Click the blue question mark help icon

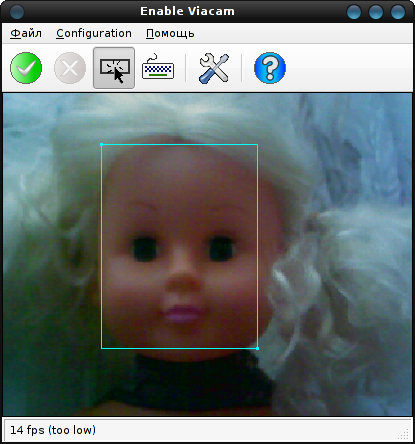point(270,68)
